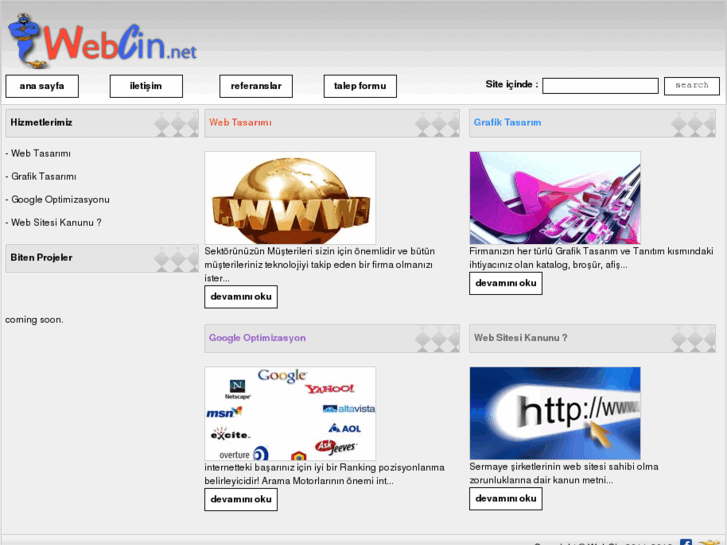Click the Google Optimizasyon section heading
The image size is (727, 545).
click(x=257, y=338)
